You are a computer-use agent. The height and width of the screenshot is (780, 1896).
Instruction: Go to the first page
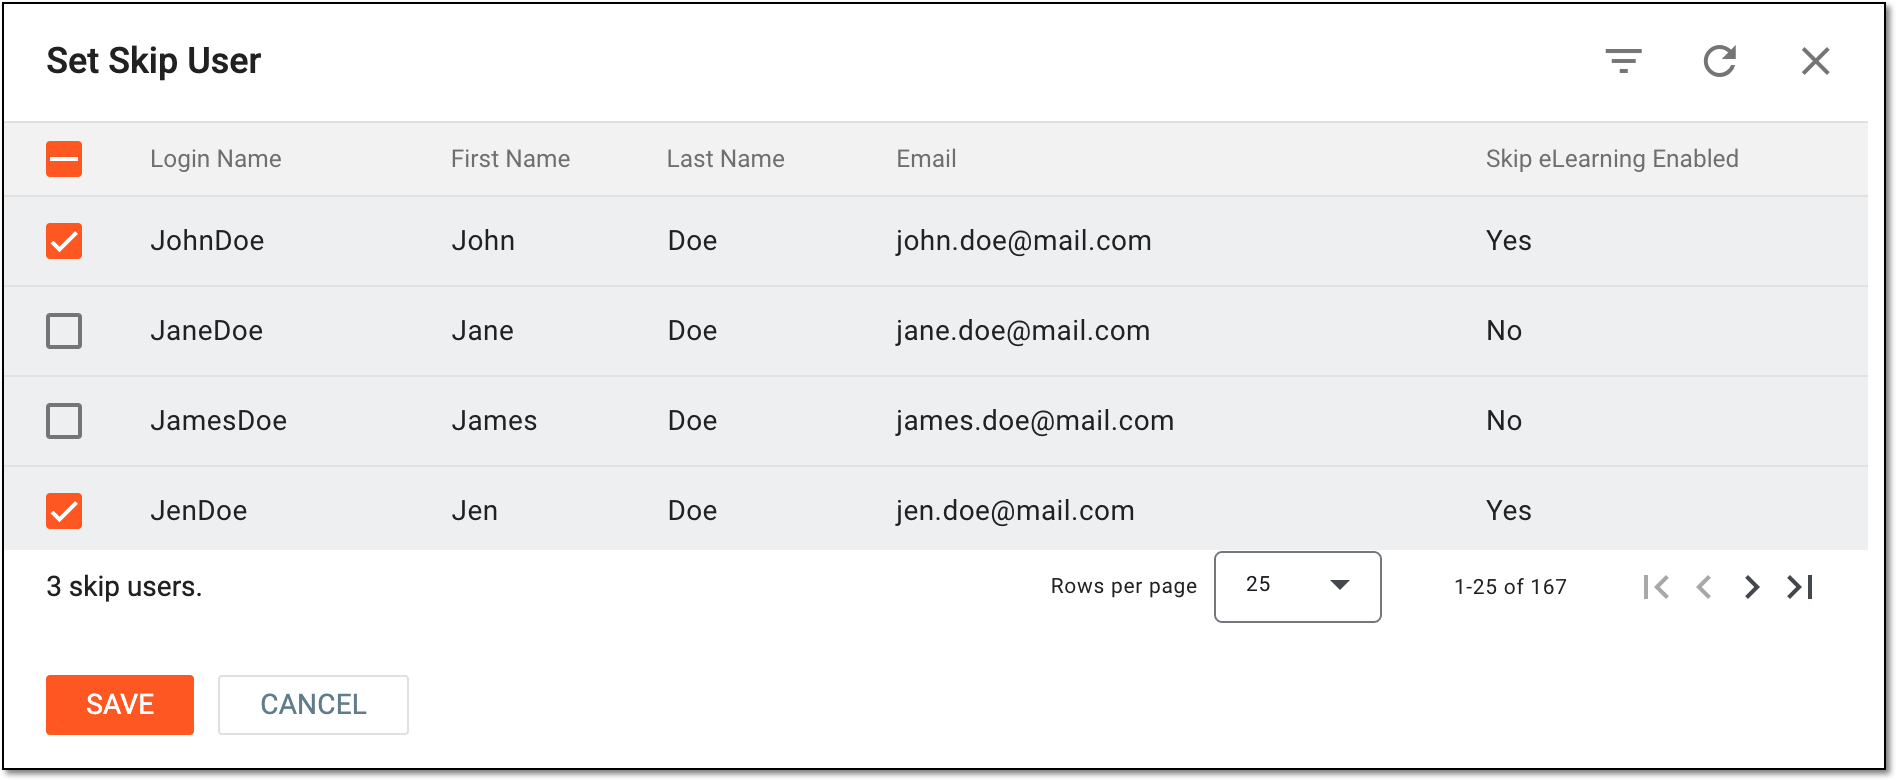(x=1656, y=587)
